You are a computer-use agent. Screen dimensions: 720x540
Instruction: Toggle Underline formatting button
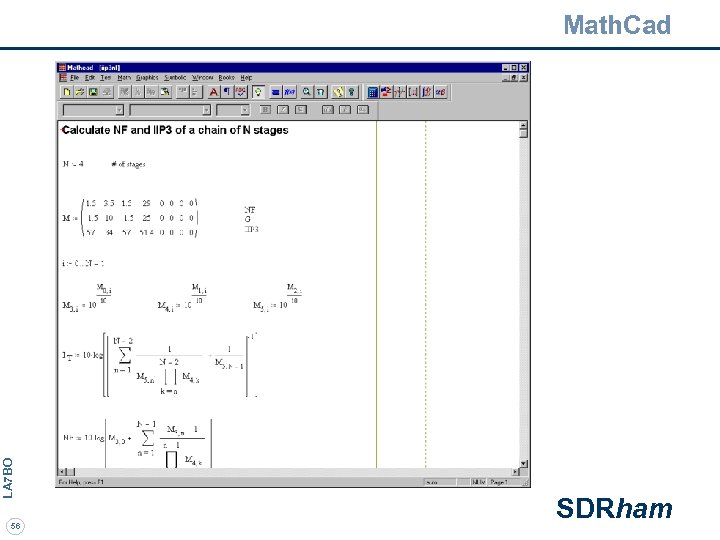coord(301,109)
